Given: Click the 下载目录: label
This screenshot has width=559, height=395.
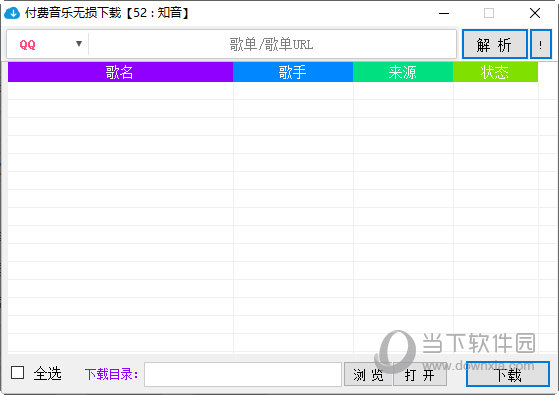Looking at the screenshot, I should [x=112, y=374].
